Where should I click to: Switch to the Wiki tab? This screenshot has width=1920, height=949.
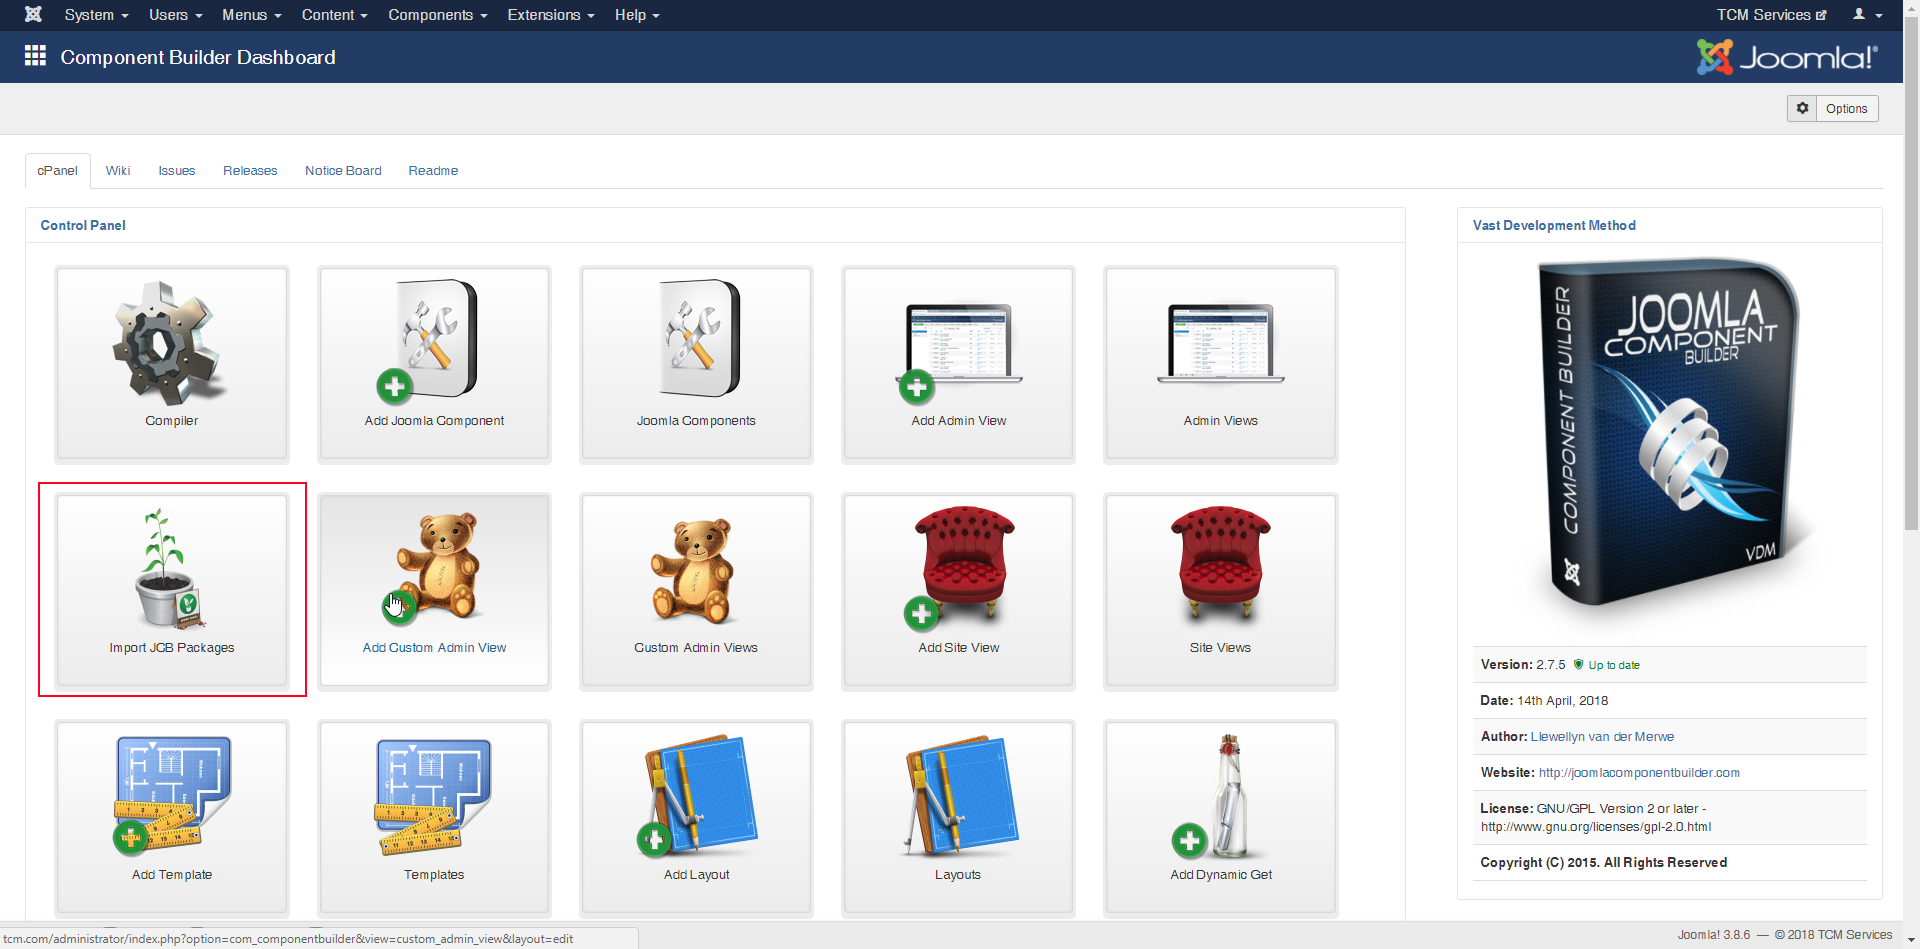coord(118,171)
